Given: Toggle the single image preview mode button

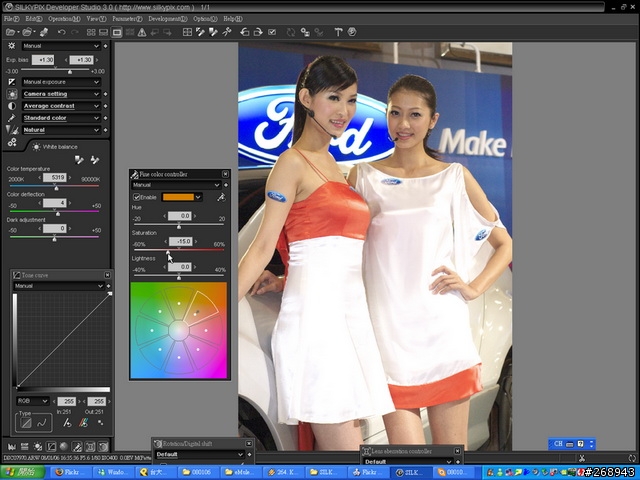Looking at the screenshot, I should (x=117, y=32).
